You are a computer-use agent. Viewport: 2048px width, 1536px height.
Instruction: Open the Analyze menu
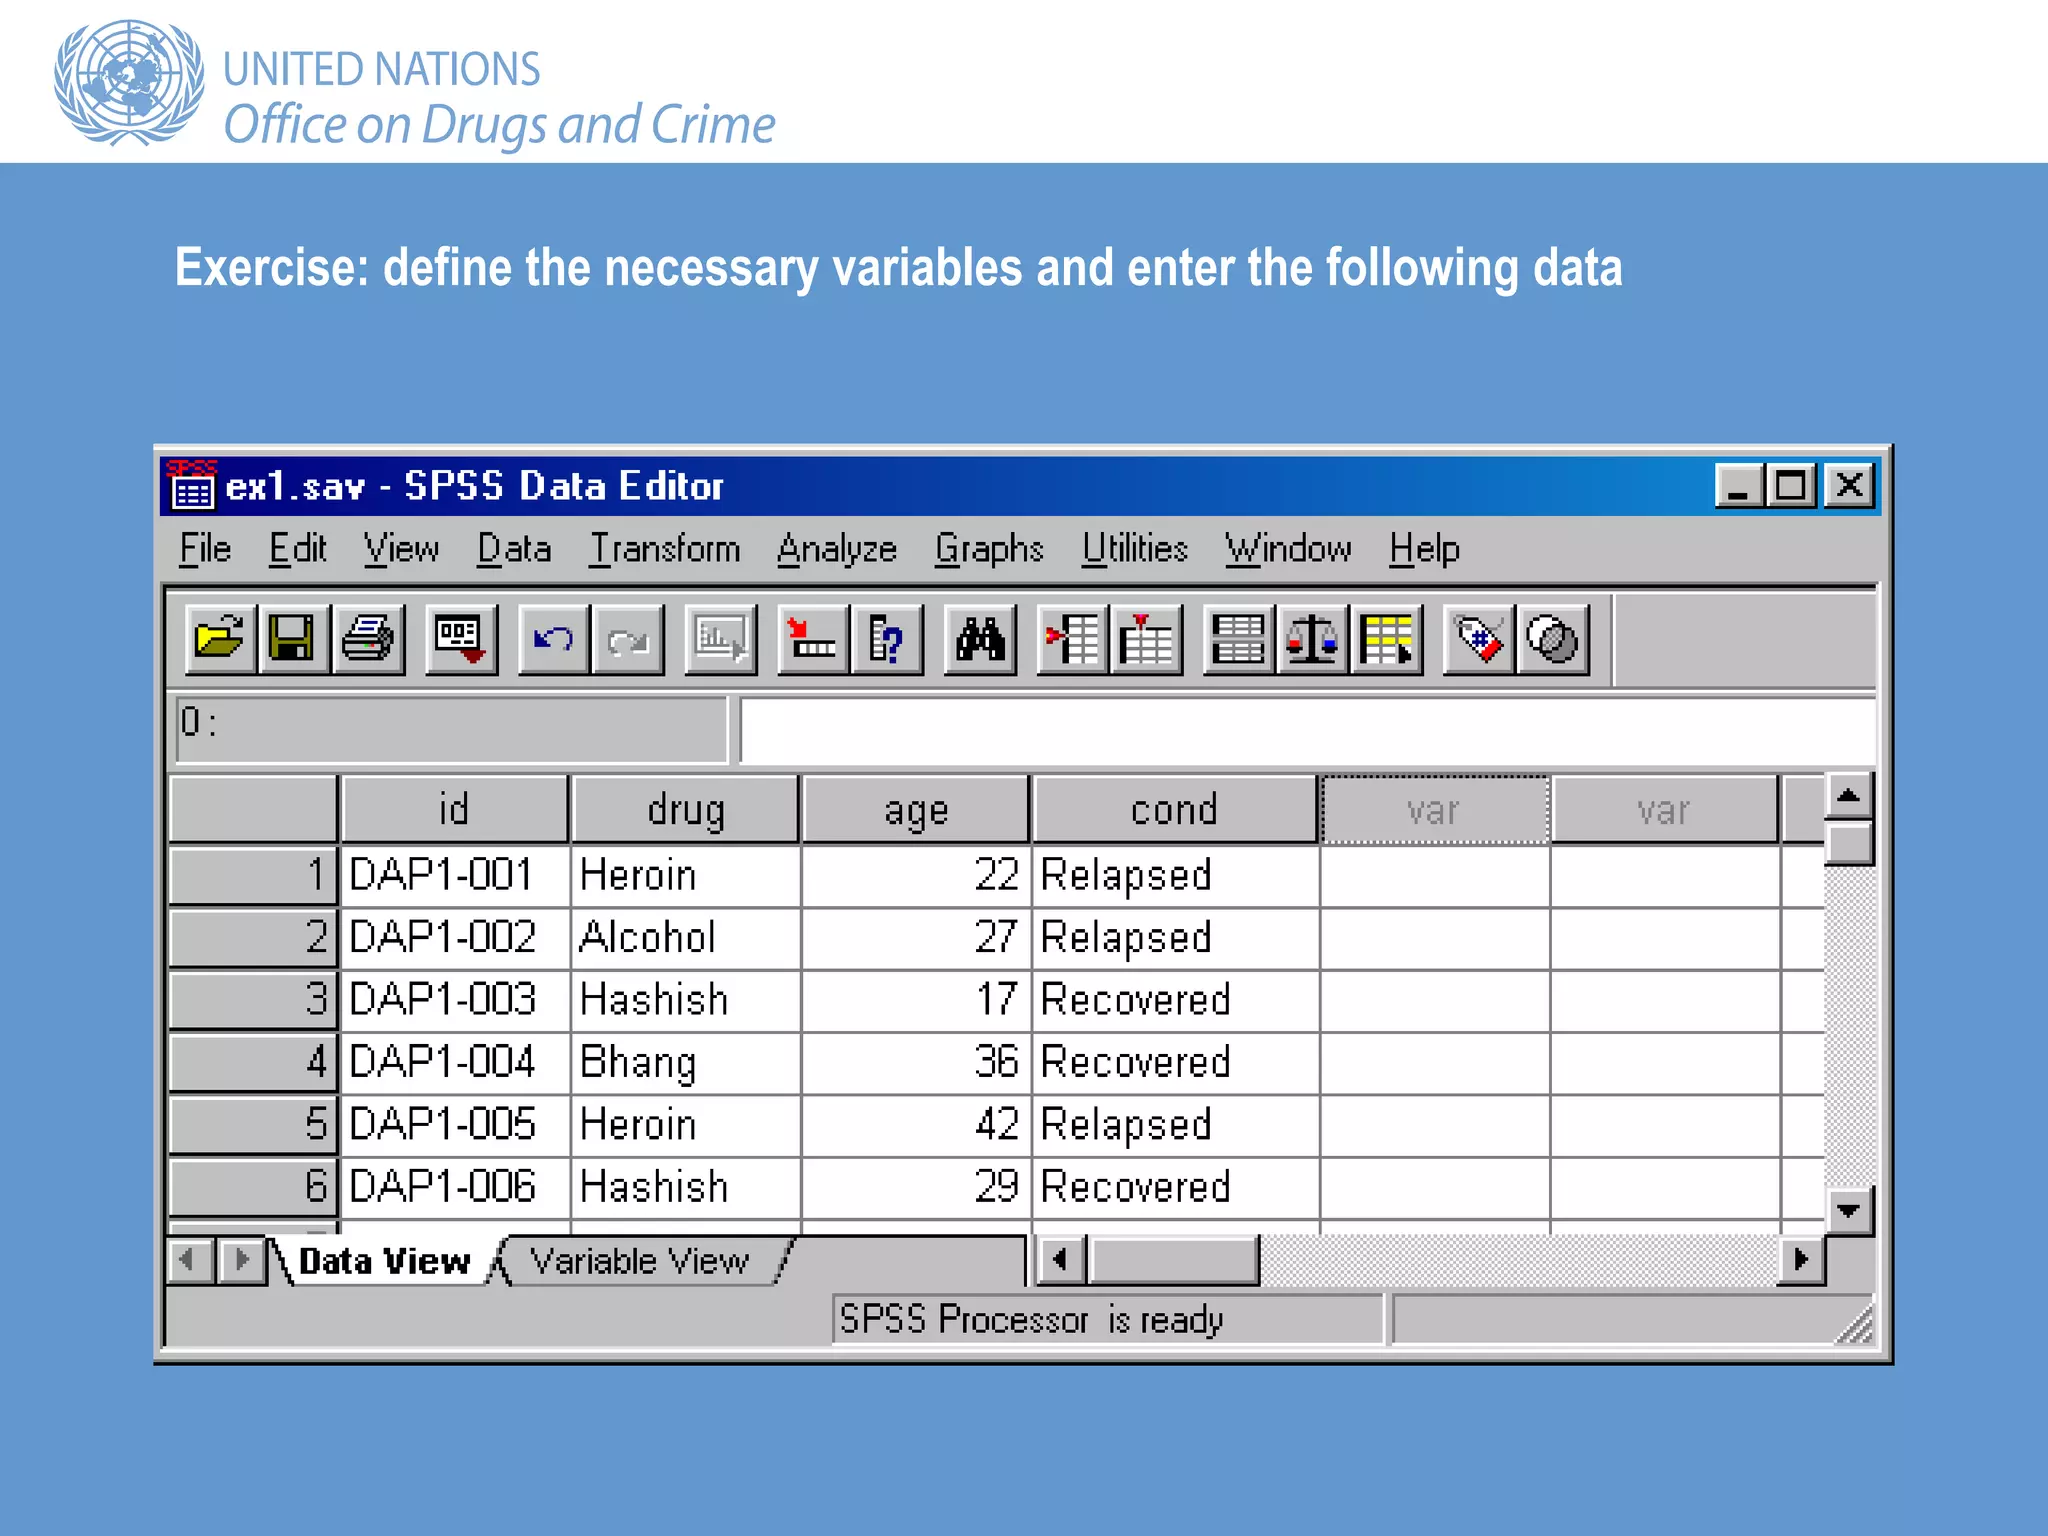(836, 549)
